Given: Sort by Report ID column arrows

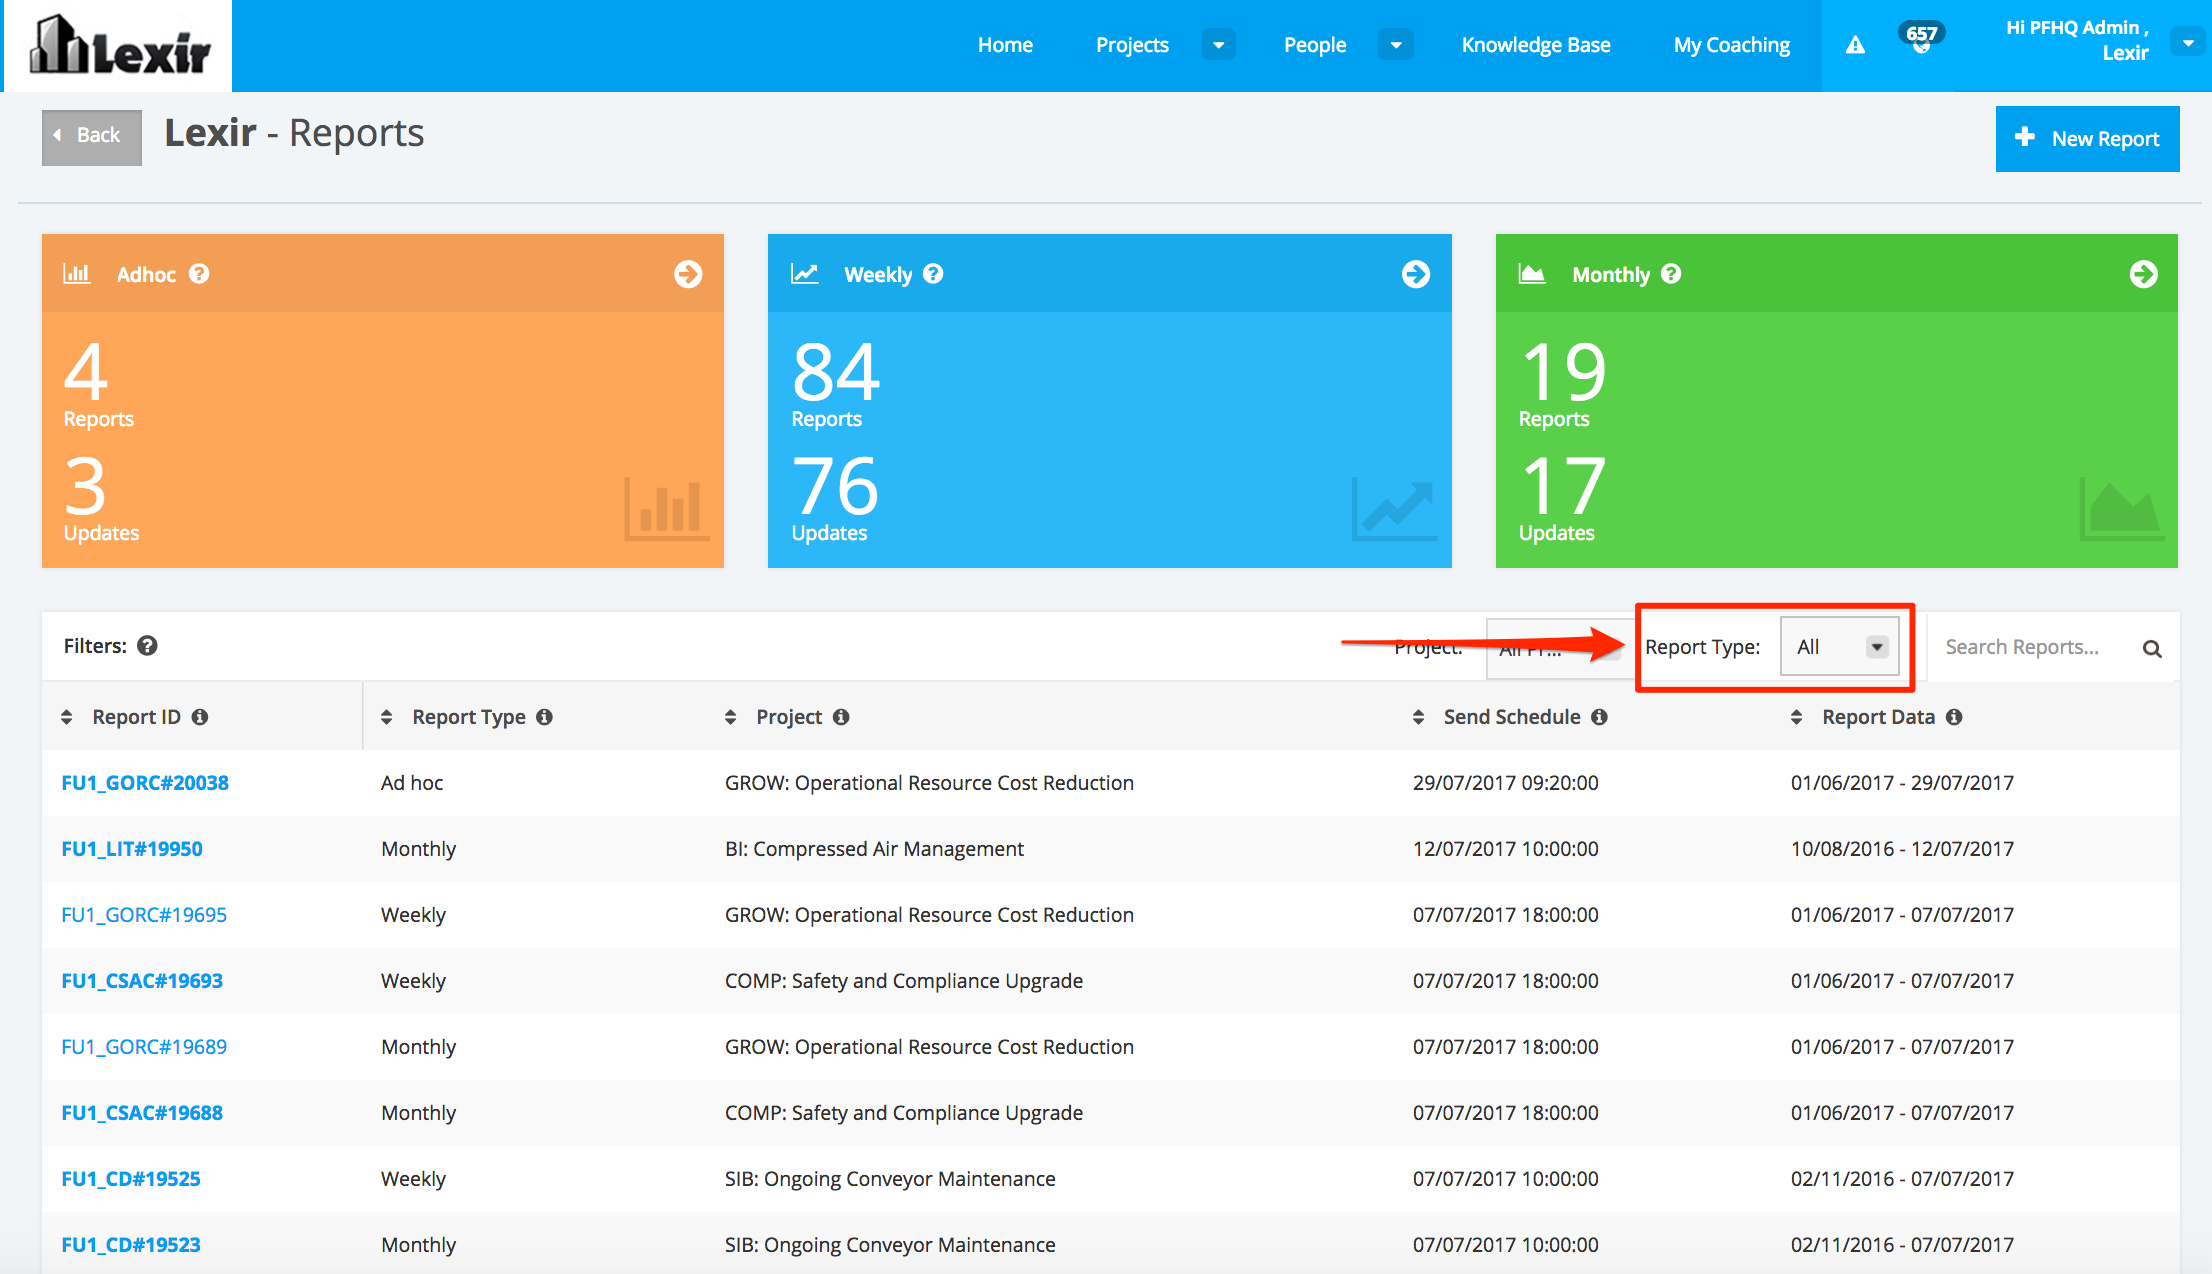Looking at the screenshot, I should pyautogui.click(x=67, y=717).
